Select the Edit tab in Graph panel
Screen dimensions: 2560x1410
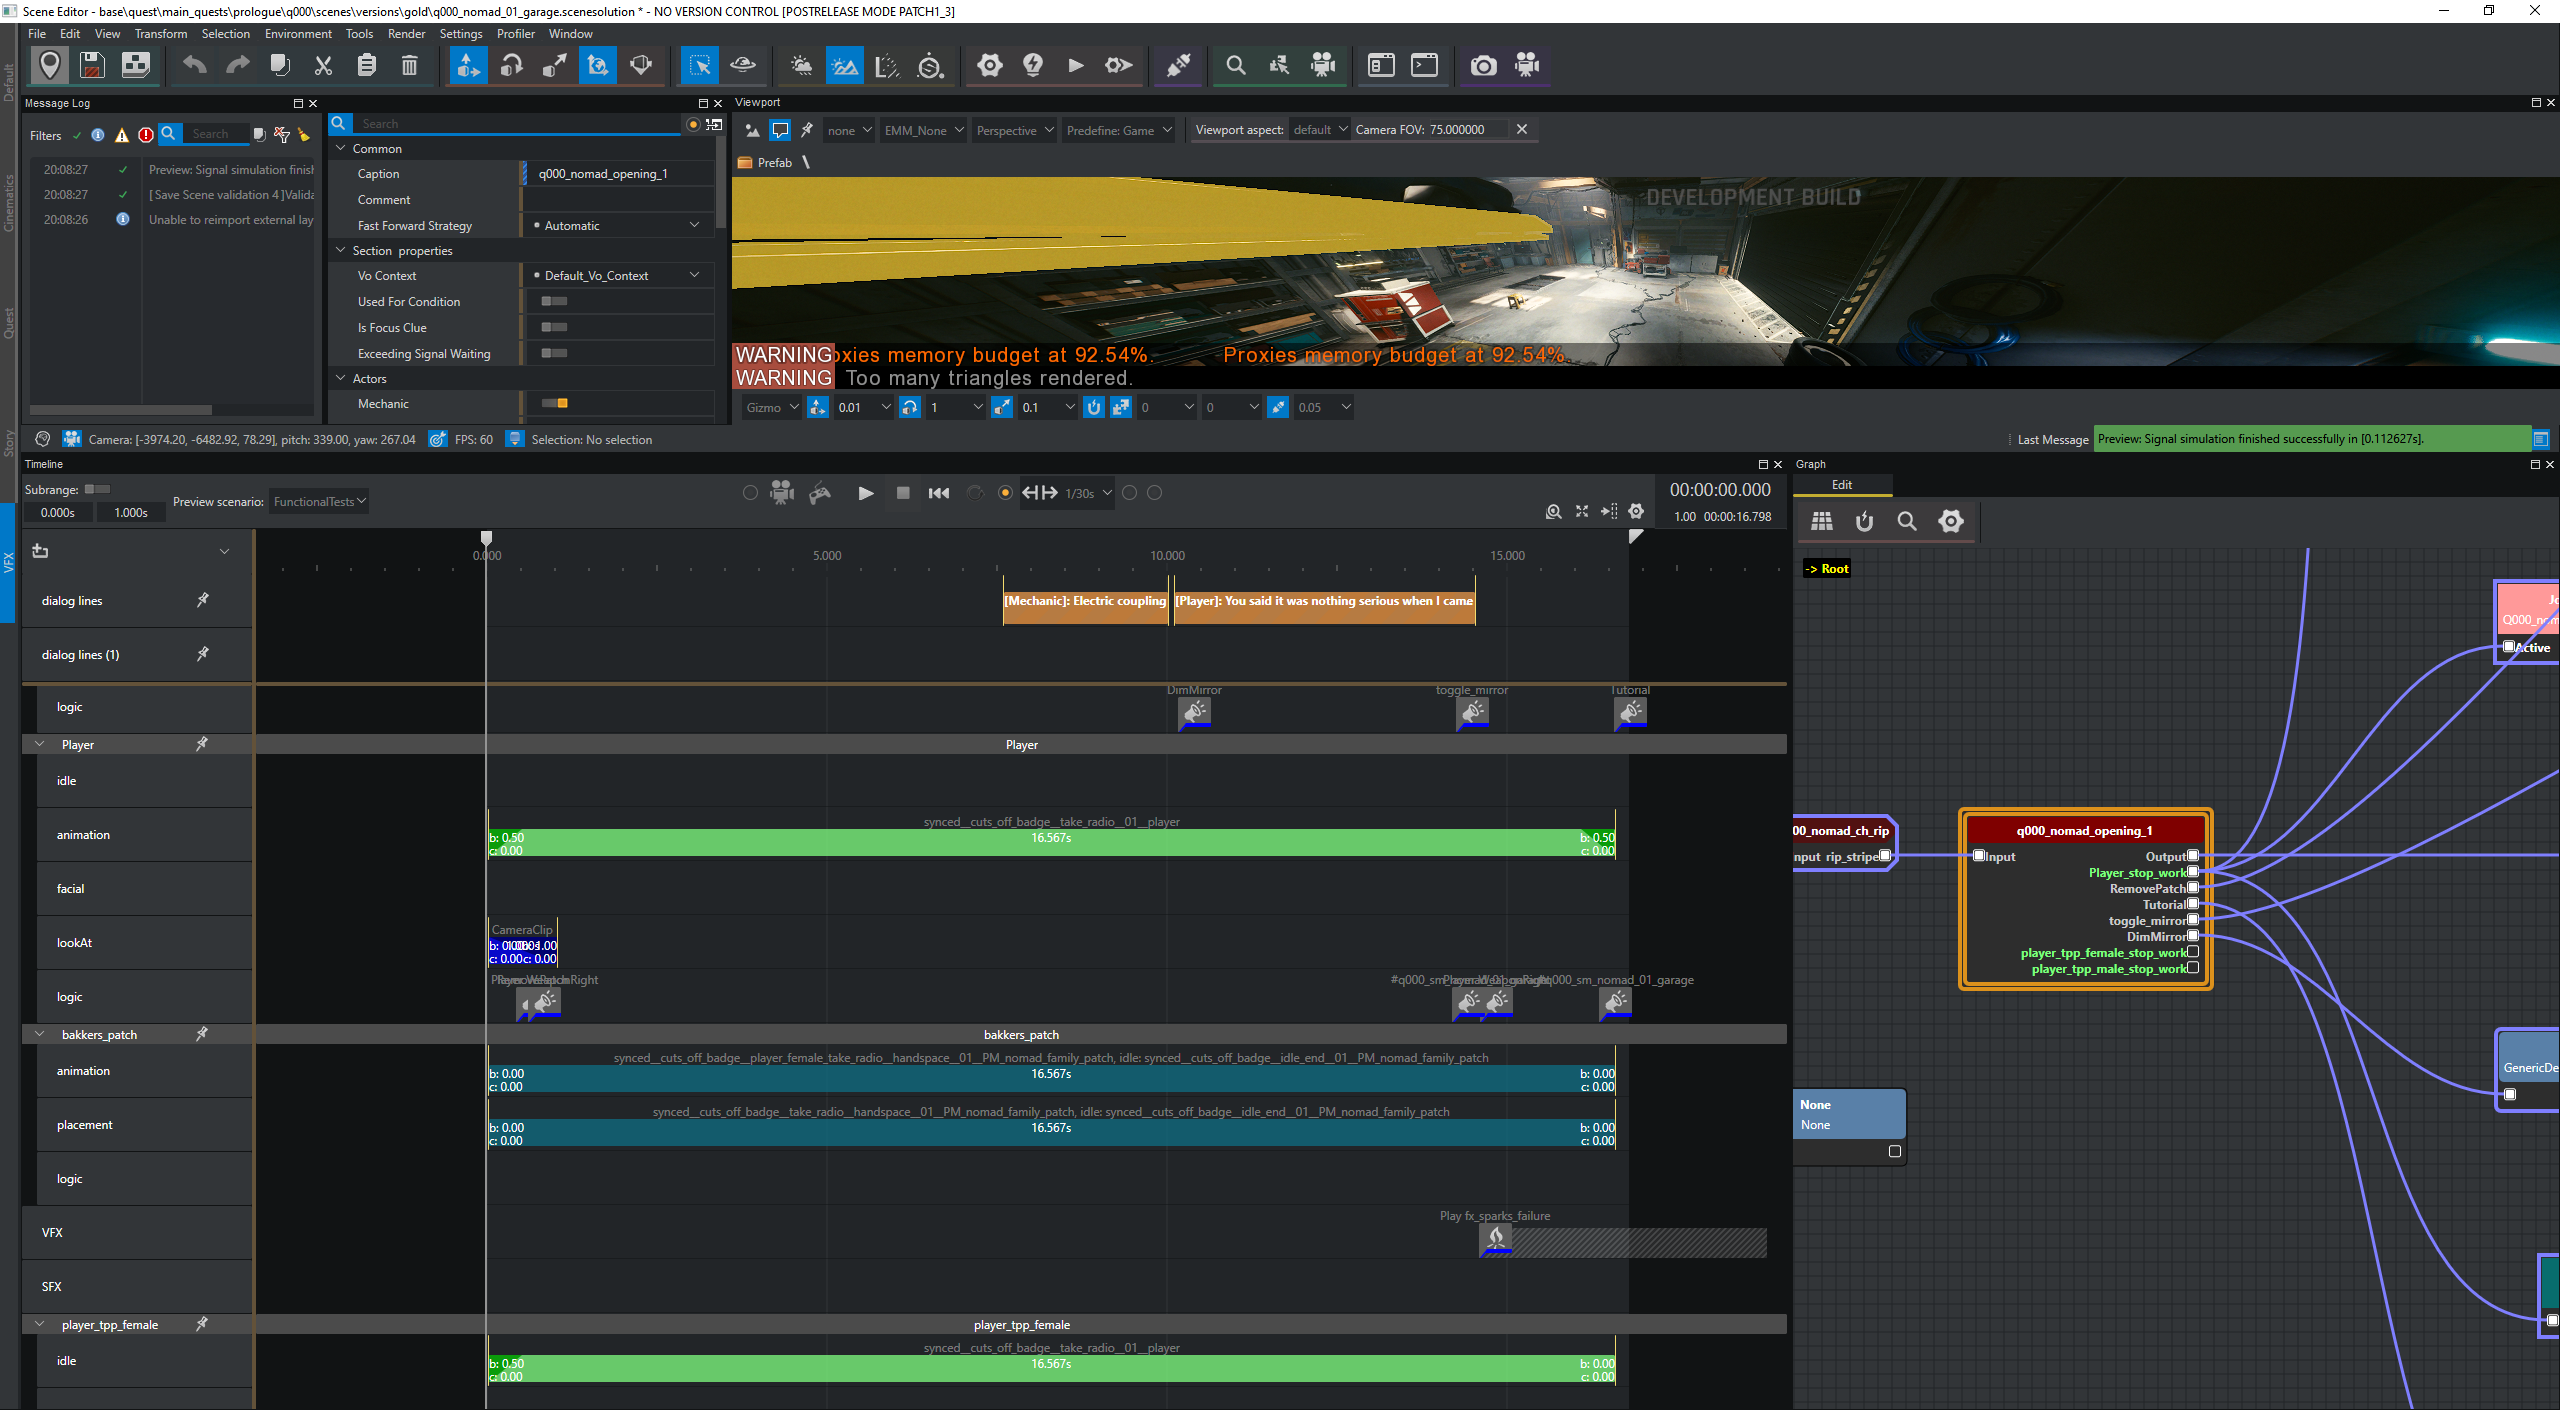pos(1842,484)
